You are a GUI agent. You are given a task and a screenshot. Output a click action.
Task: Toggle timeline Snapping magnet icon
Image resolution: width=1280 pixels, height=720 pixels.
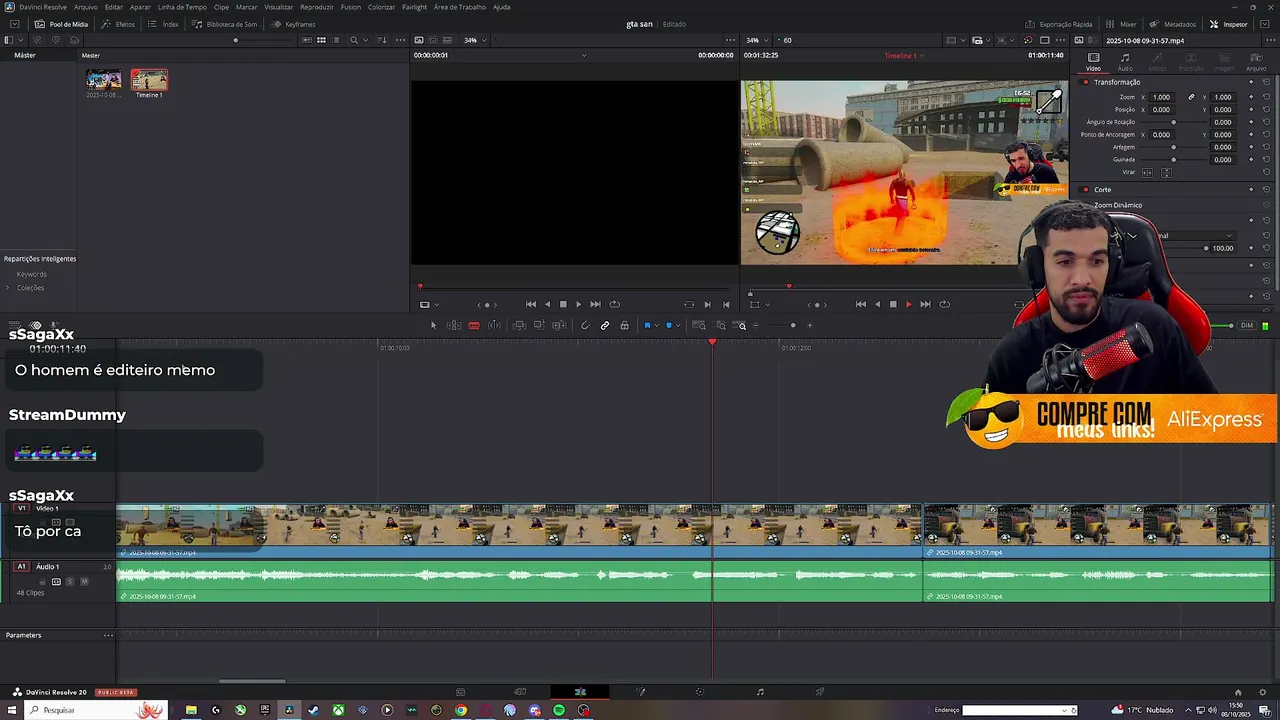pyautogui.click(x=585, y=325)
